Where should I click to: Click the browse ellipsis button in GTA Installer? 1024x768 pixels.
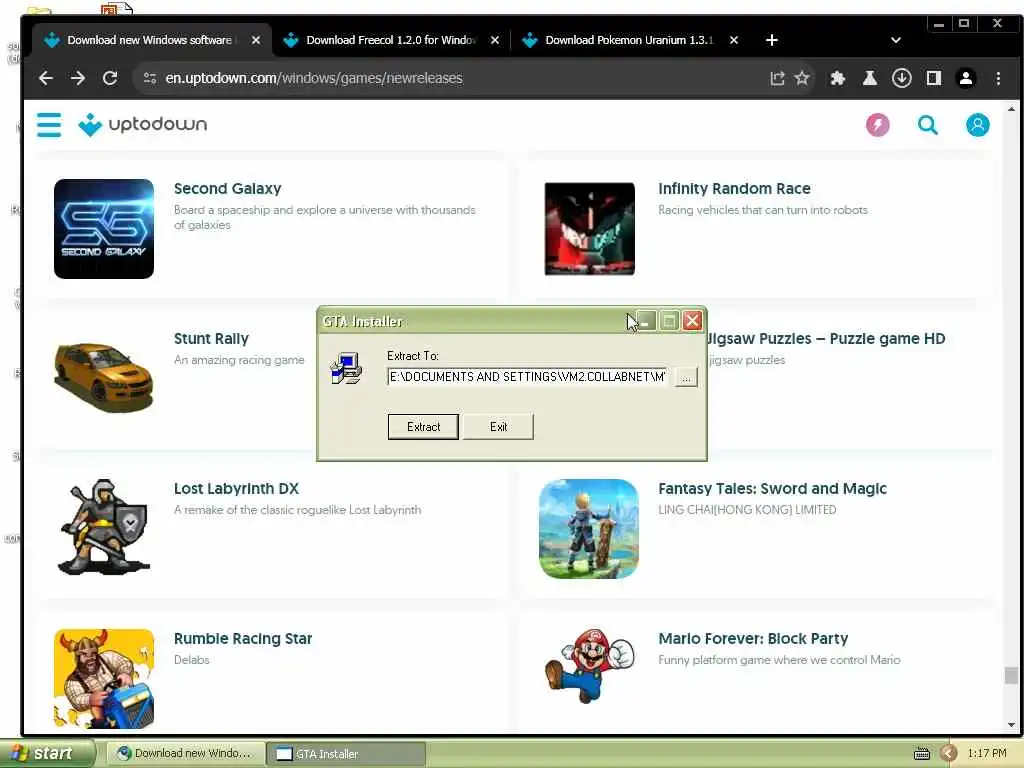coord(686,377)
